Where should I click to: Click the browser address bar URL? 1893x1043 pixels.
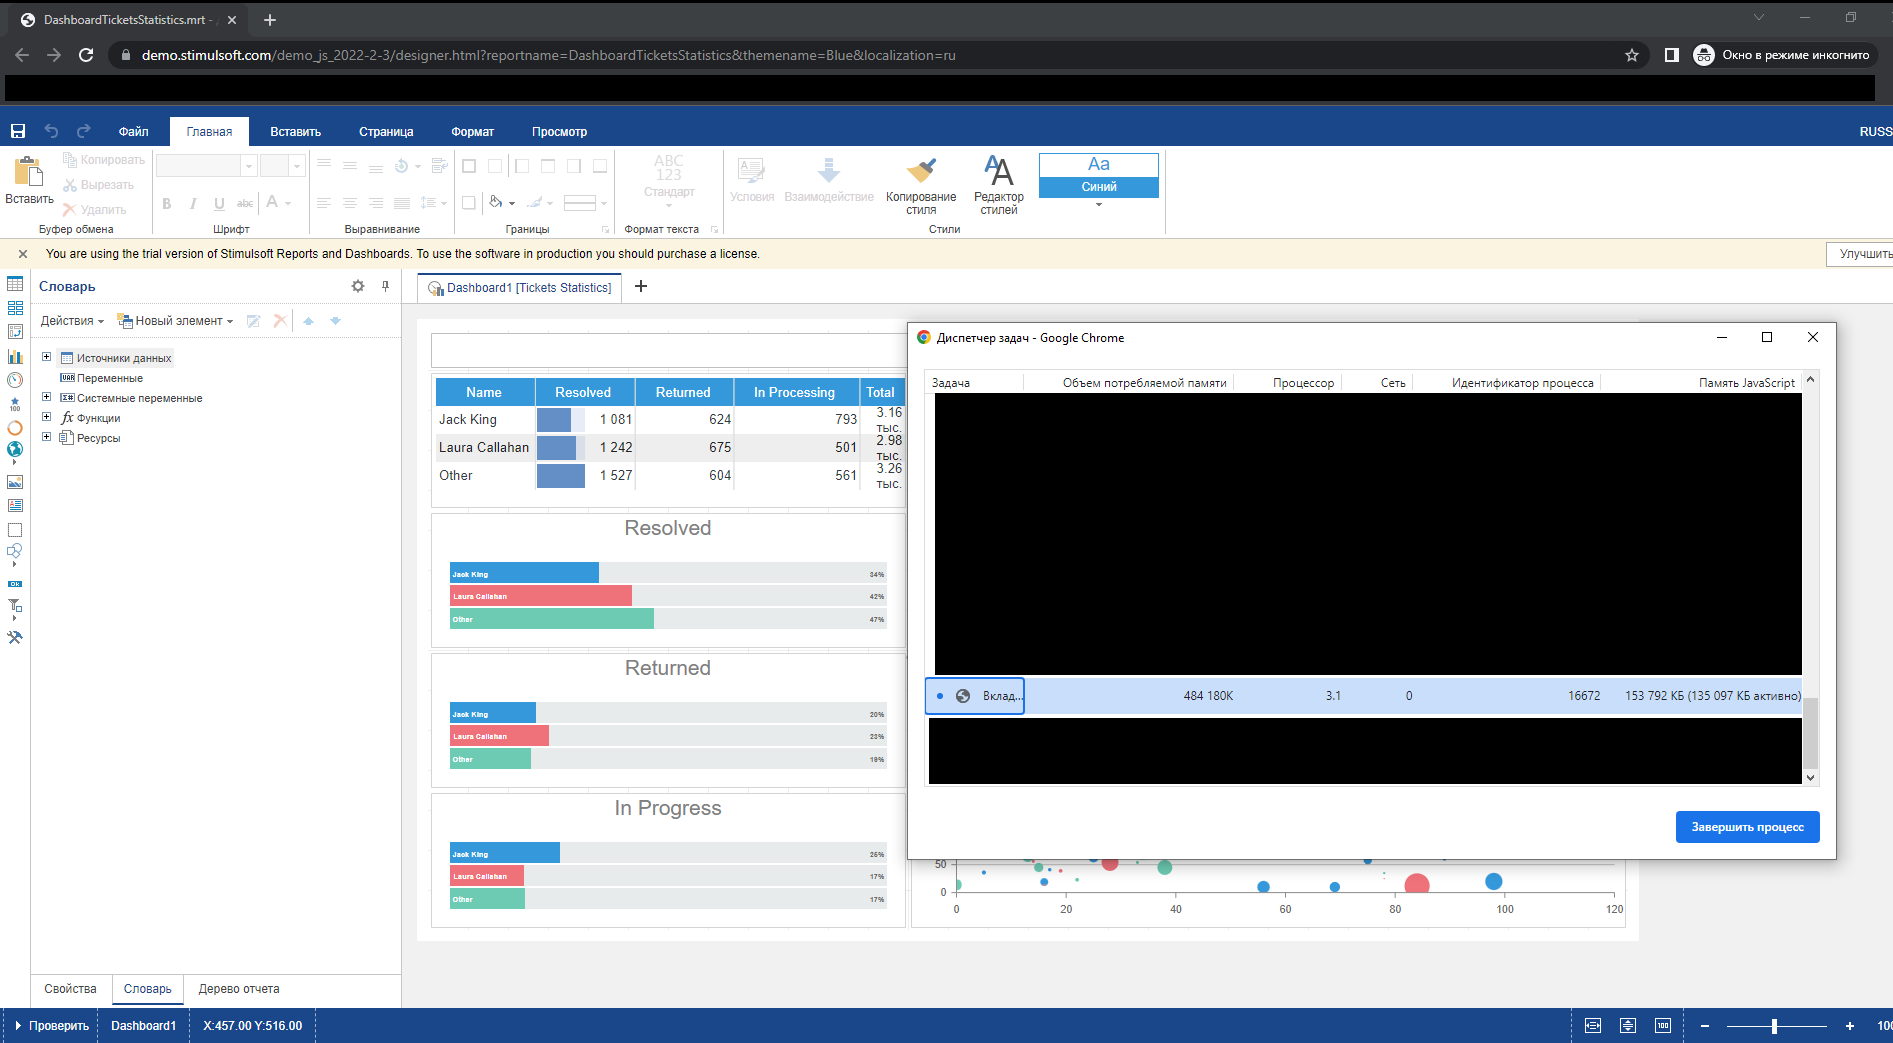[548, 55]
